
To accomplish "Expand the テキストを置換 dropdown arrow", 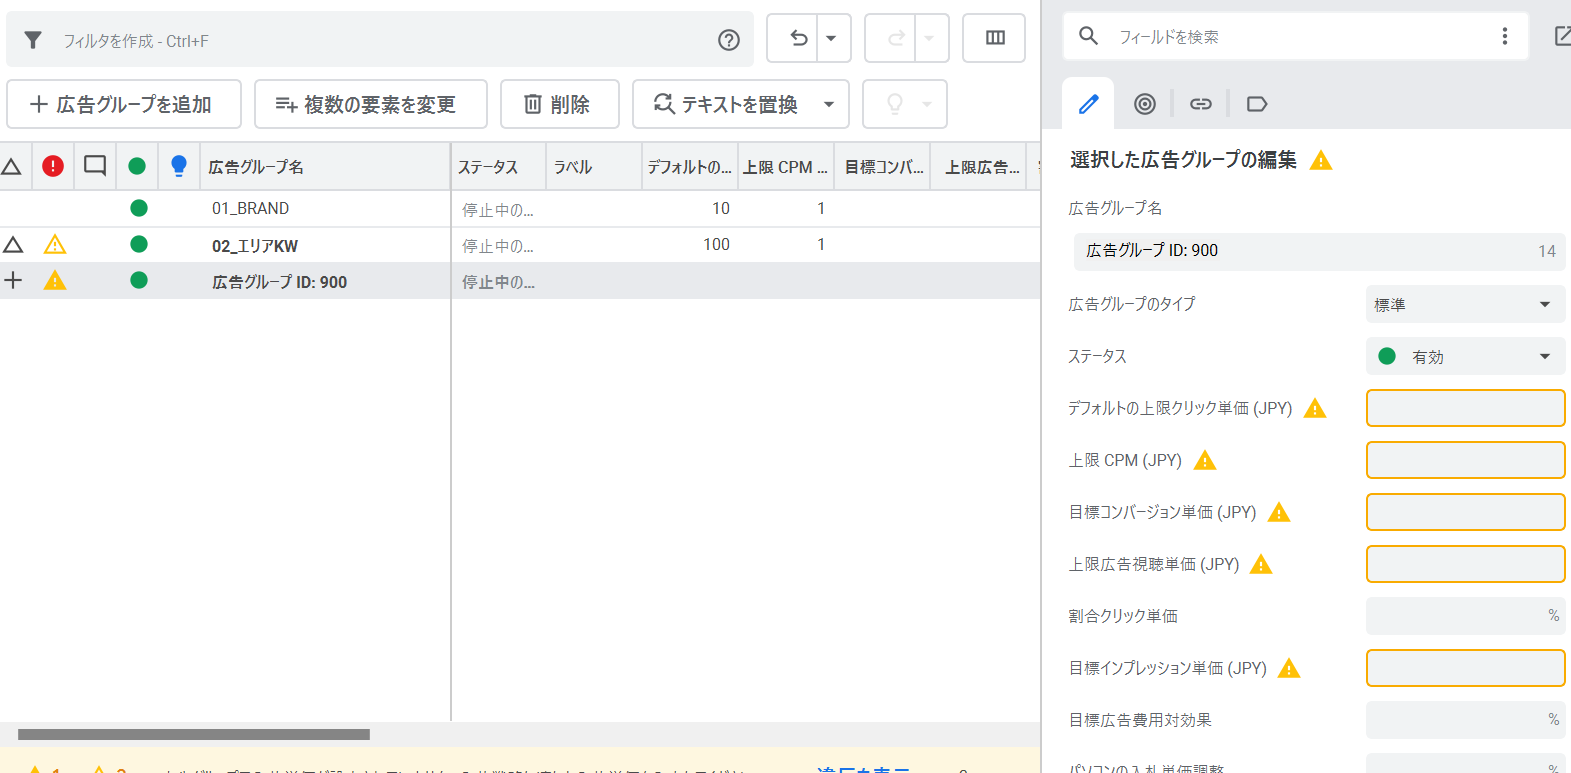I will click(x=829, y=104).
